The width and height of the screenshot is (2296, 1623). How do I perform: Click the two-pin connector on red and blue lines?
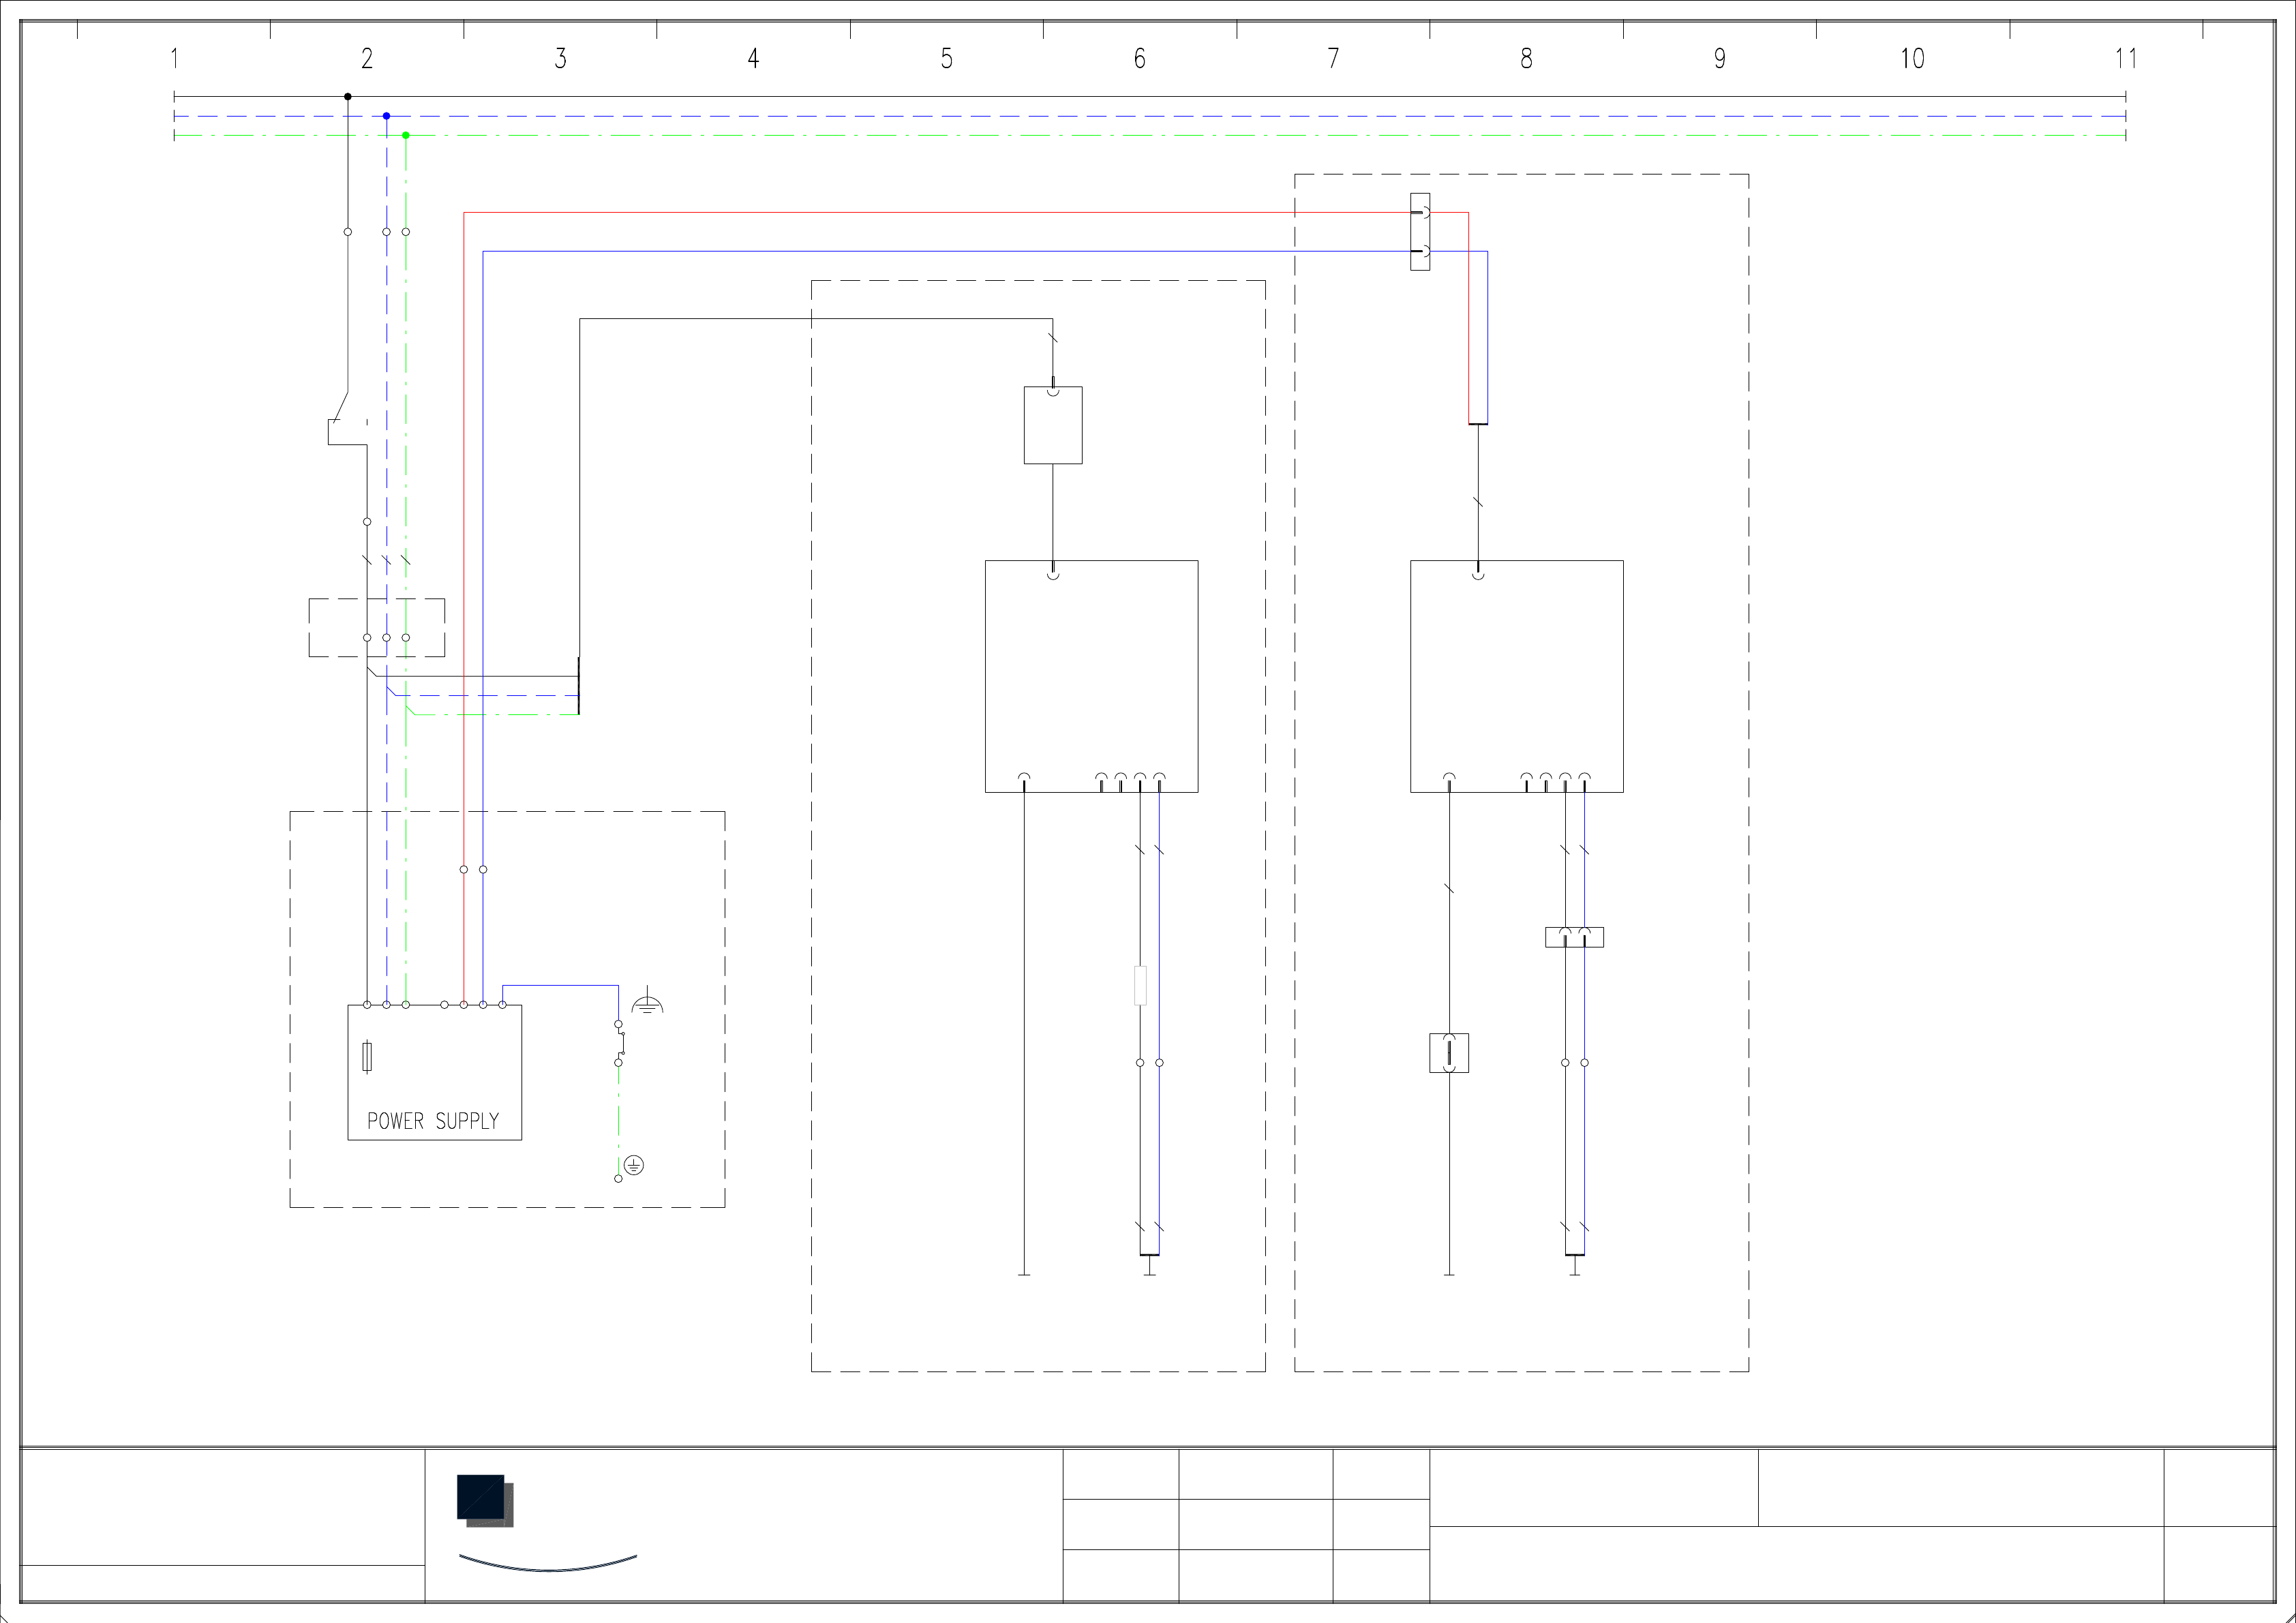1420,232
